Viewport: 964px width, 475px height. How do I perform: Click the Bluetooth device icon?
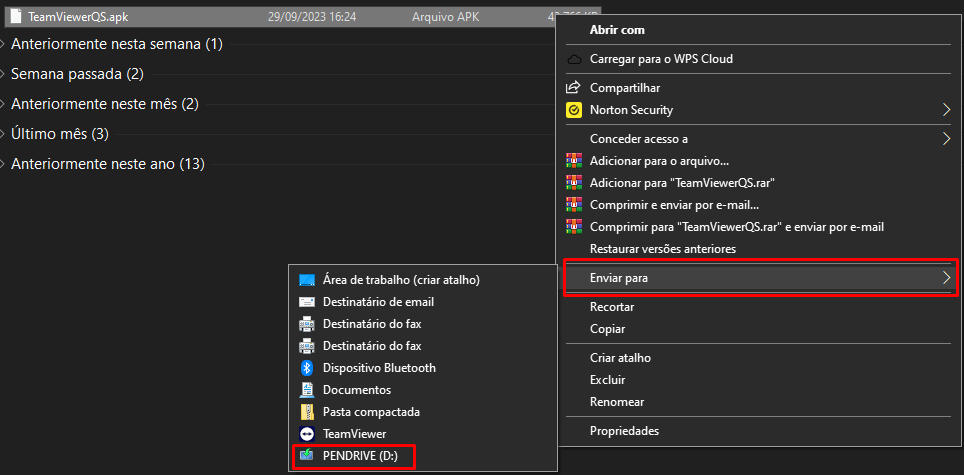click(x=307, y=368)
